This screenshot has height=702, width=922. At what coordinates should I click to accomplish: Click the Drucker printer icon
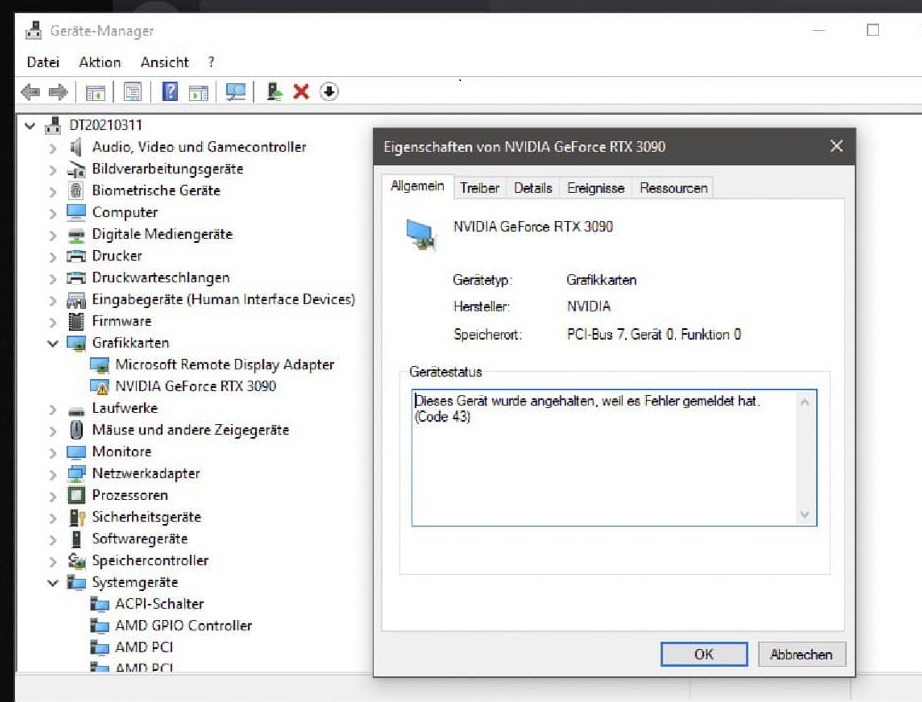[76, 256]
